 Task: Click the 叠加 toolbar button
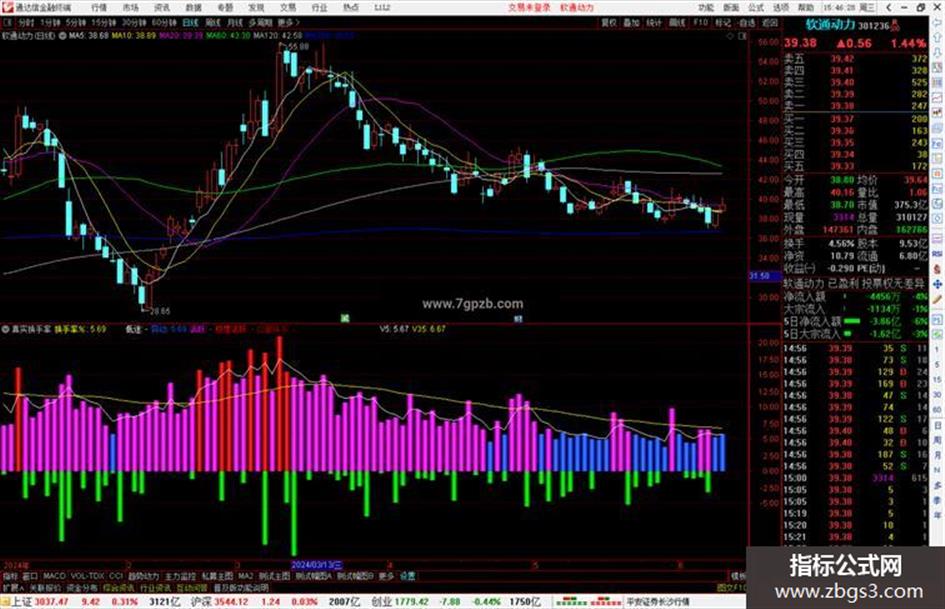coord(631,22)
